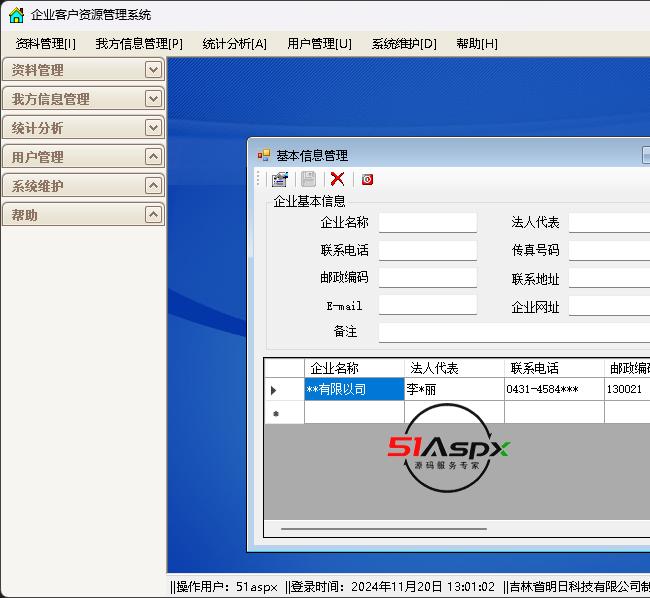This screenshot has height=598, width=650.
Task: Click the 联系电话 column header in grid
Action: [x=554, y=368]
